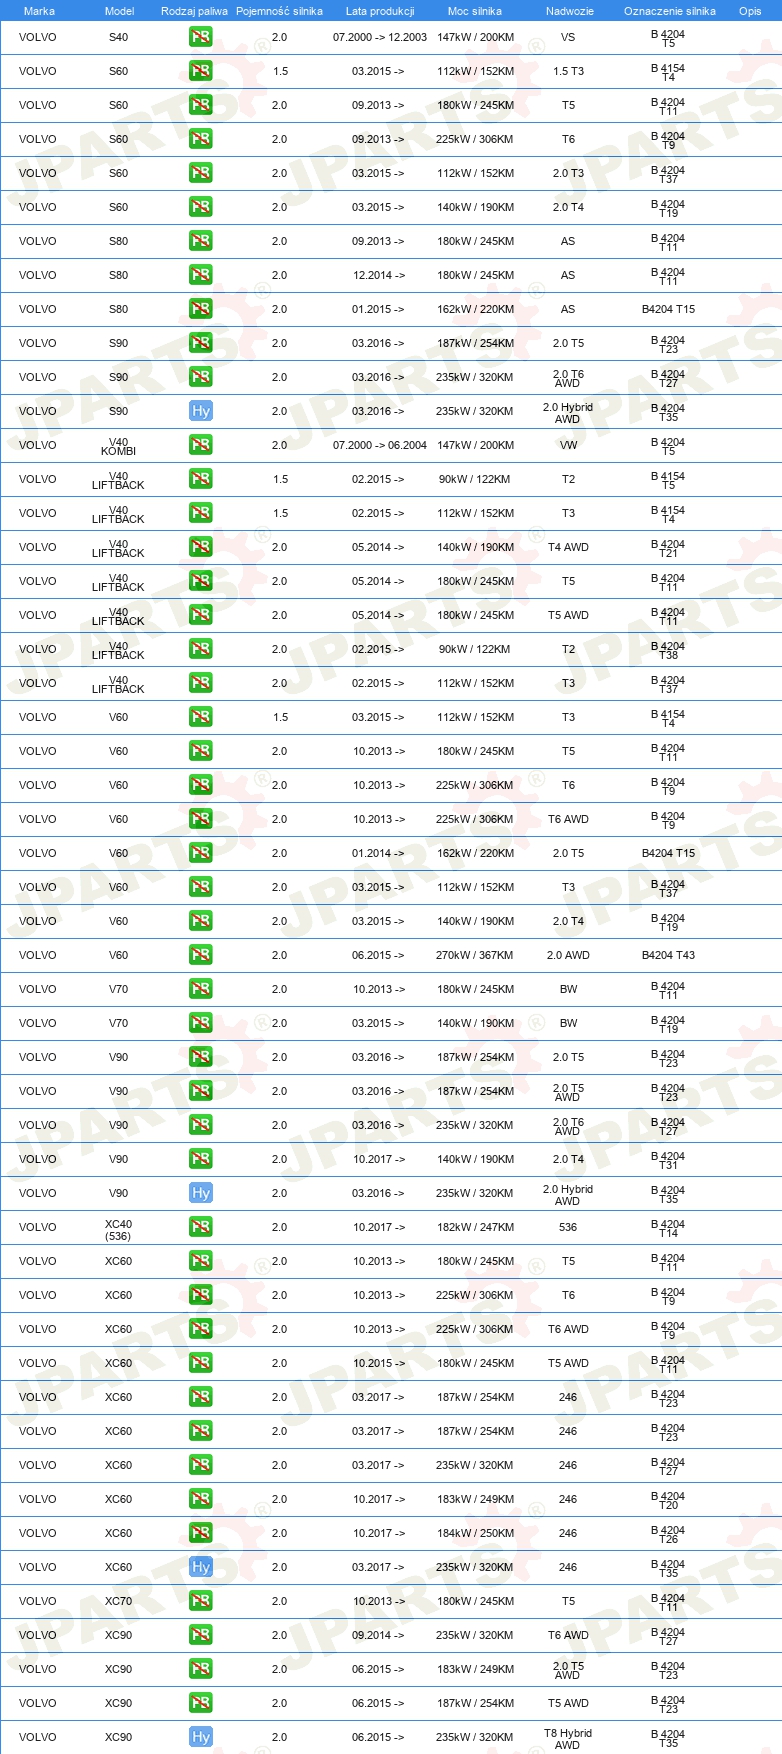Click the B 4204 T26 engine code
Viewport: 782px width, 1754px height.
[668, 1534]
